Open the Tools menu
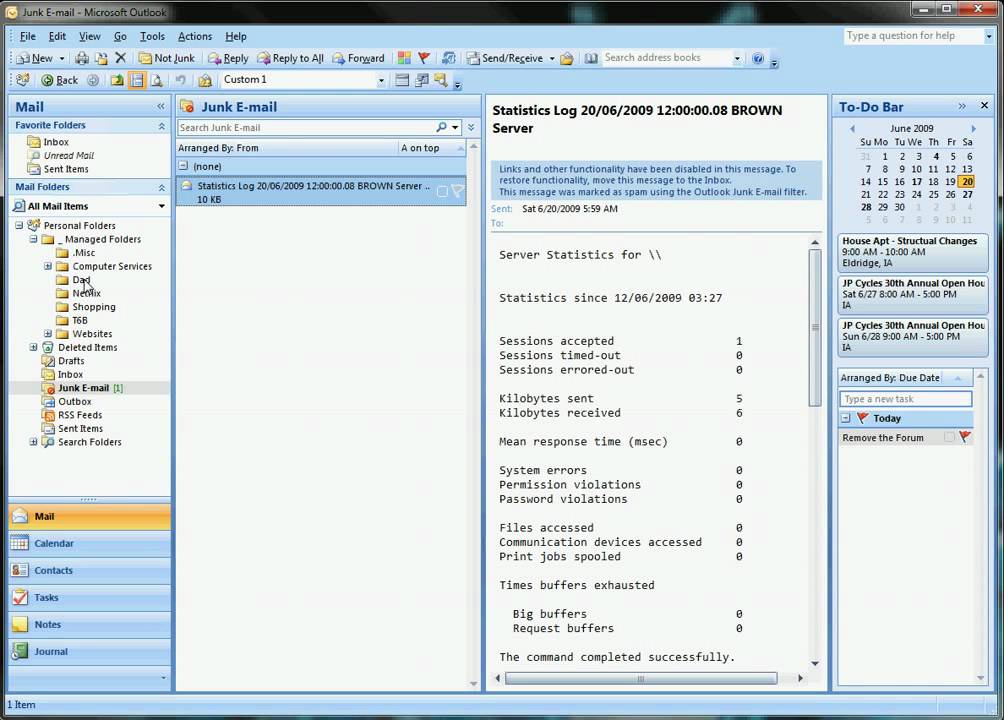This screenshot has width=1004, height=720. point(152,37)
